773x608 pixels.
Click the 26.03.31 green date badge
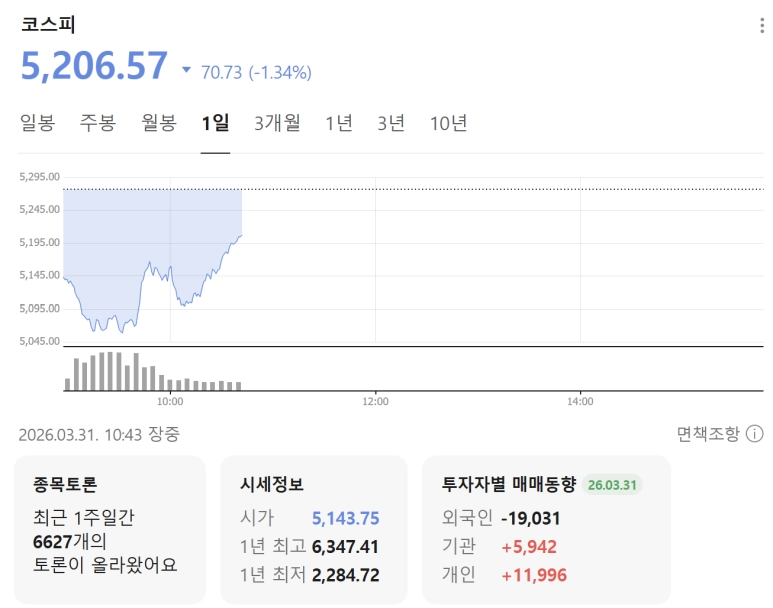[x=612, y=485]
